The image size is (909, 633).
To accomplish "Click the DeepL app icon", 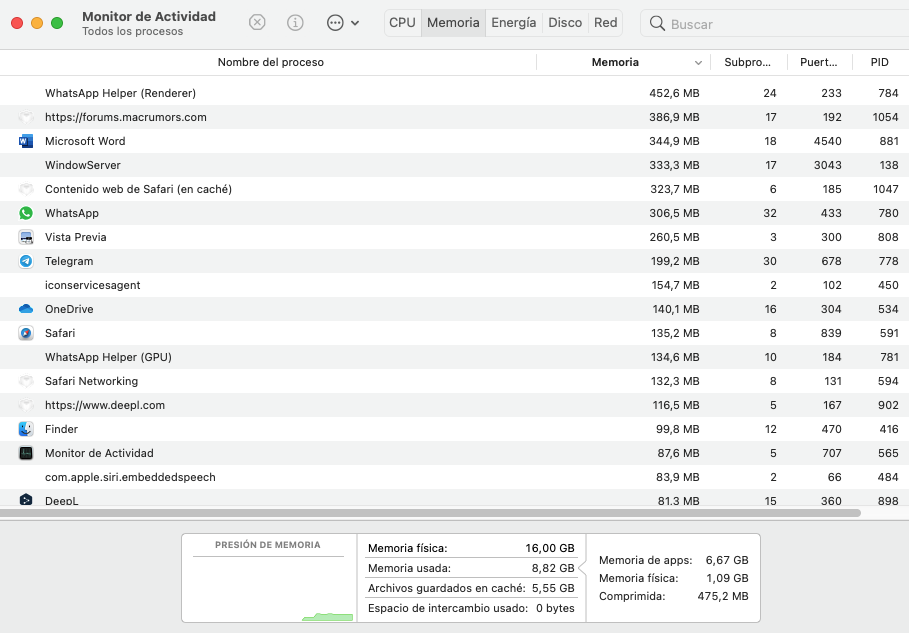I will [26, 499].
